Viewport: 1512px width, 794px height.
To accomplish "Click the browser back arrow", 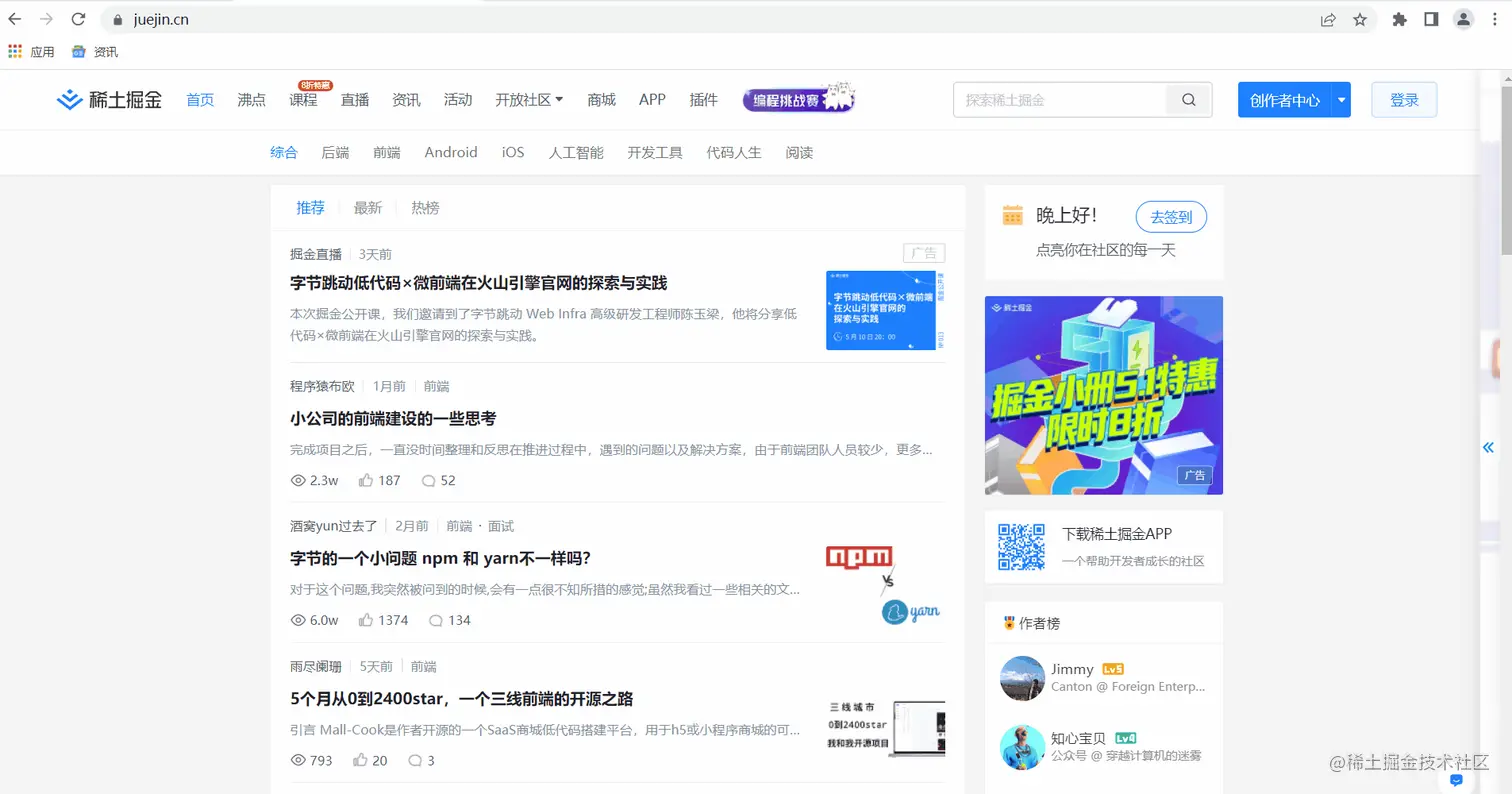I will 15,19.
